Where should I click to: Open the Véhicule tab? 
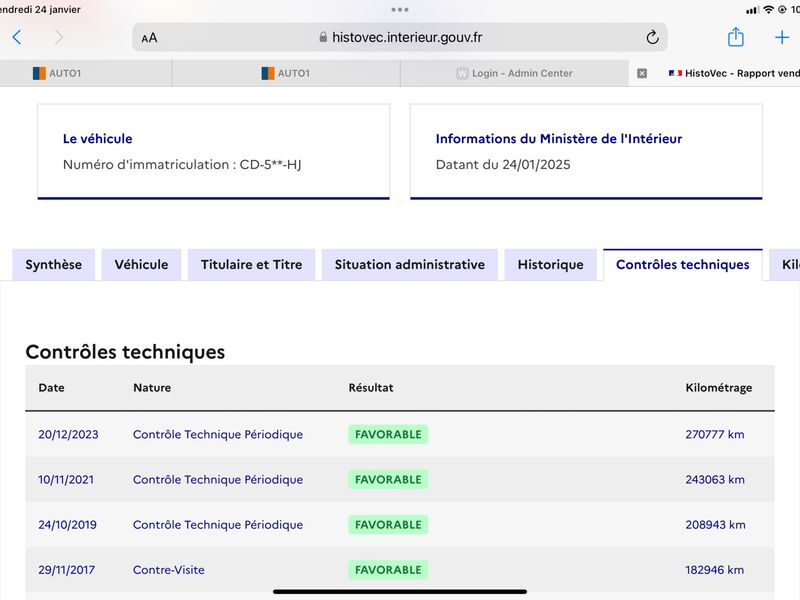pyautogui.click(x=141, y=265)
